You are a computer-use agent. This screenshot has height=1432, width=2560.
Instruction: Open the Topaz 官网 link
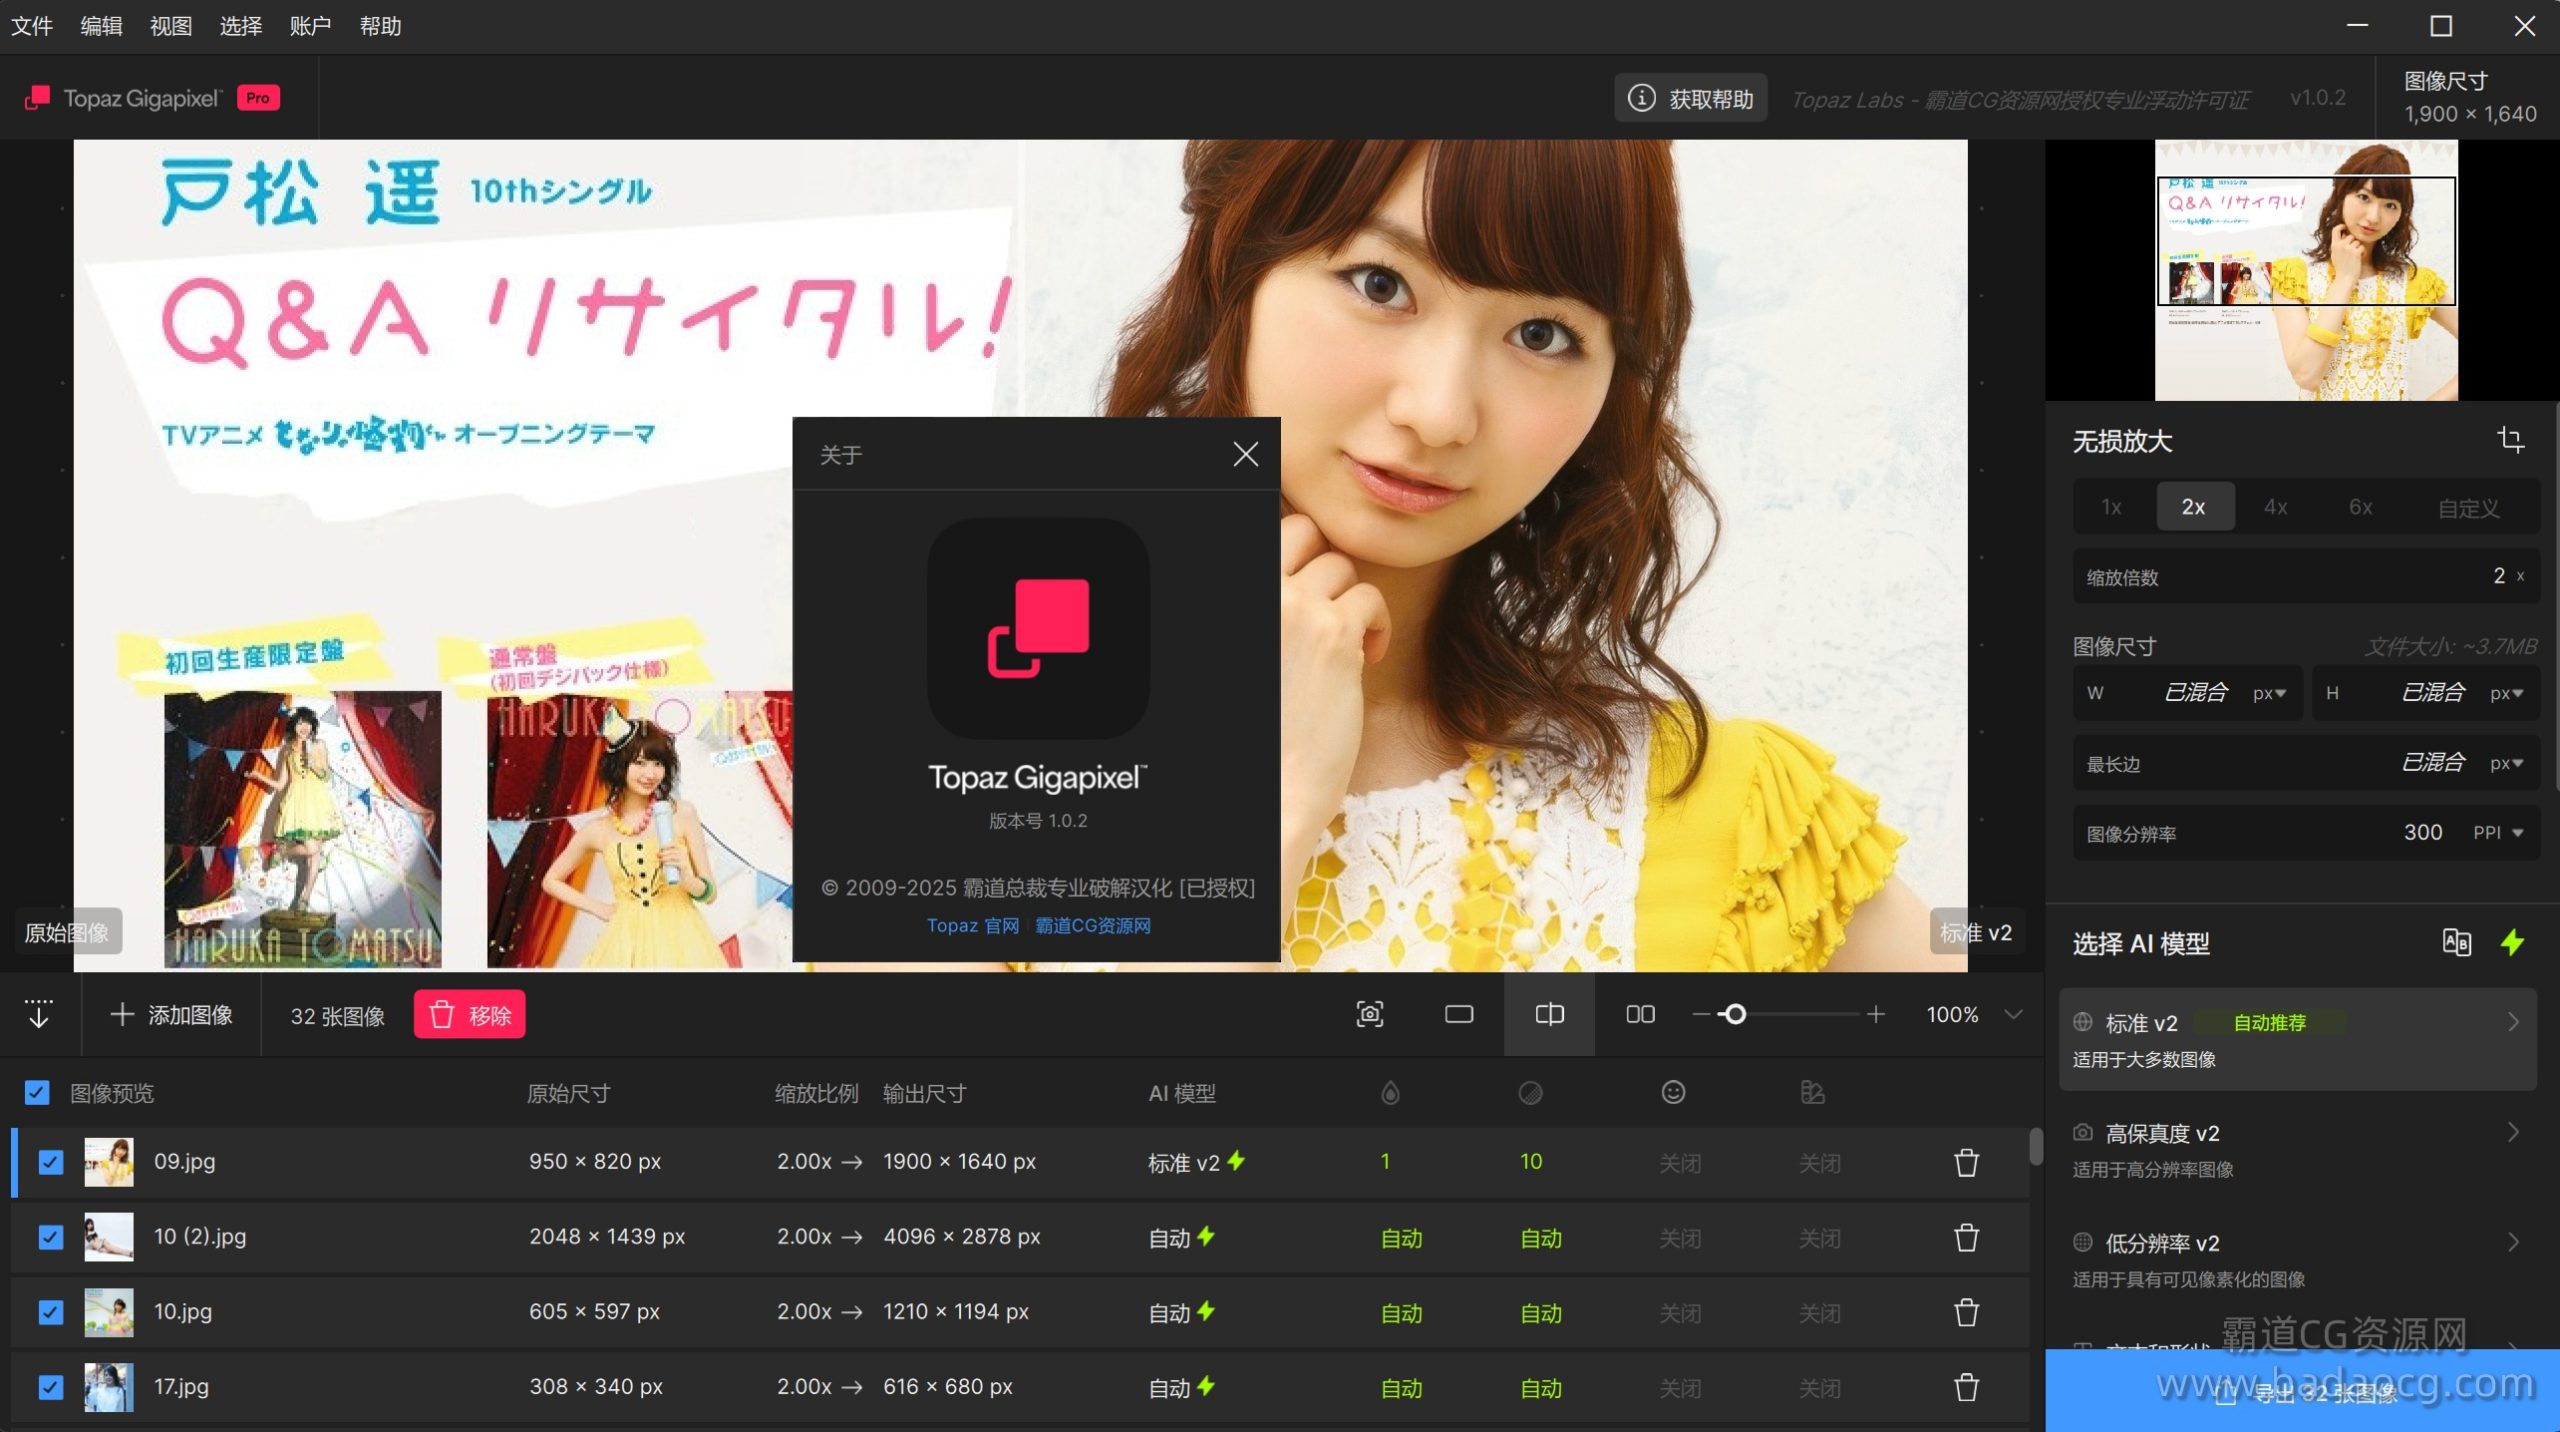click(x=972, y=925)
